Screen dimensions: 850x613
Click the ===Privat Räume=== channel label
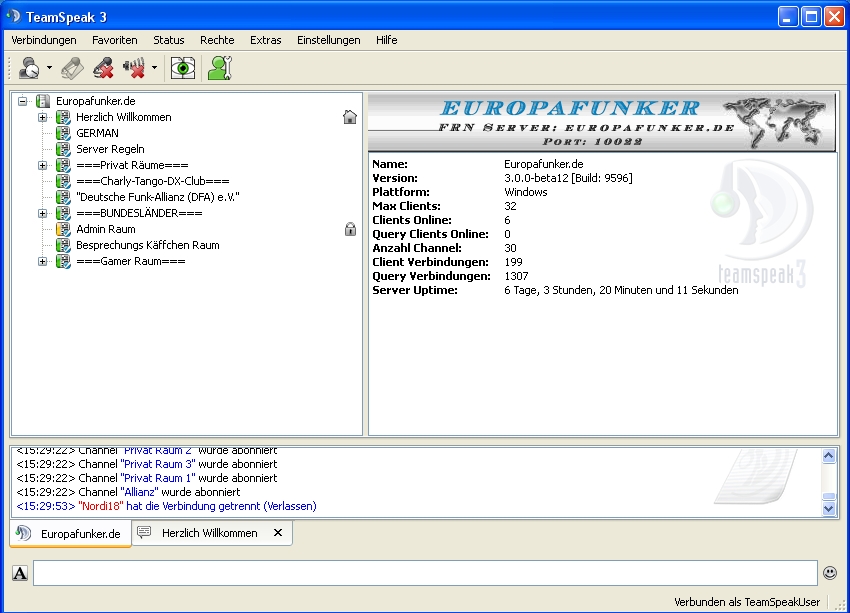(132, 165)
